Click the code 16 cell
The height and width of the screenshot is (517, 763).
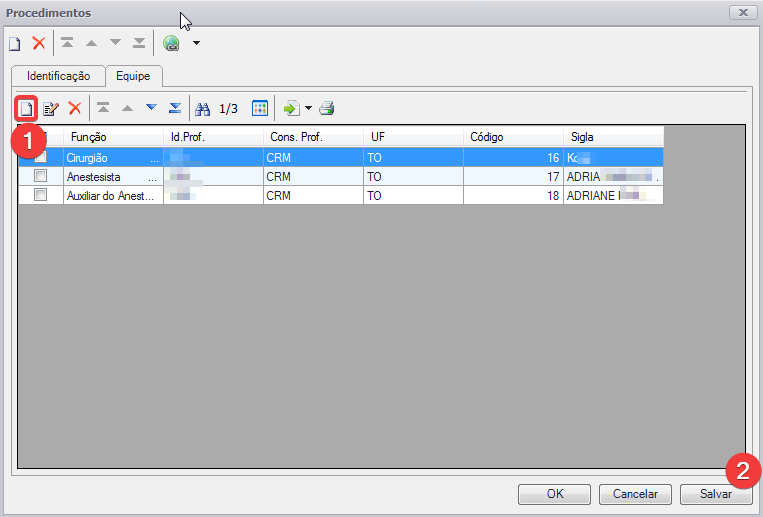click(x=513, y=158)
